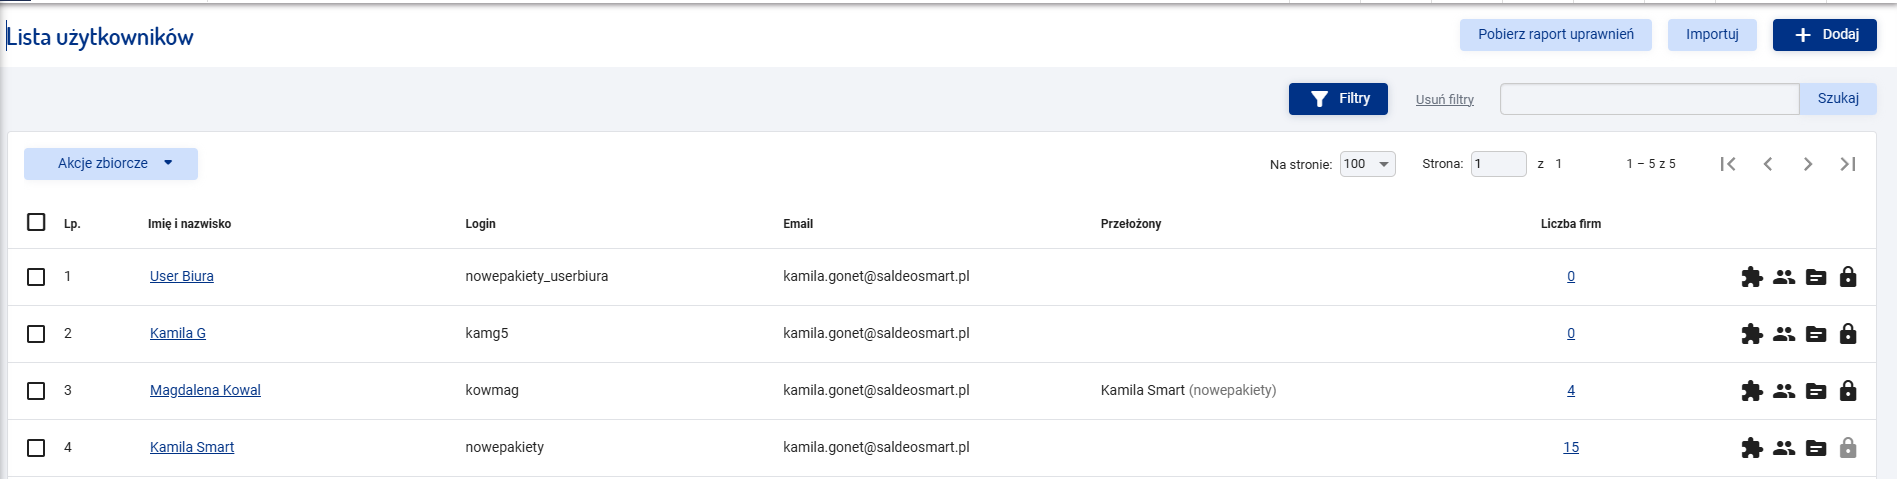
Task: Open the Kamila Smart user link
Action: (x=192, y=448)
